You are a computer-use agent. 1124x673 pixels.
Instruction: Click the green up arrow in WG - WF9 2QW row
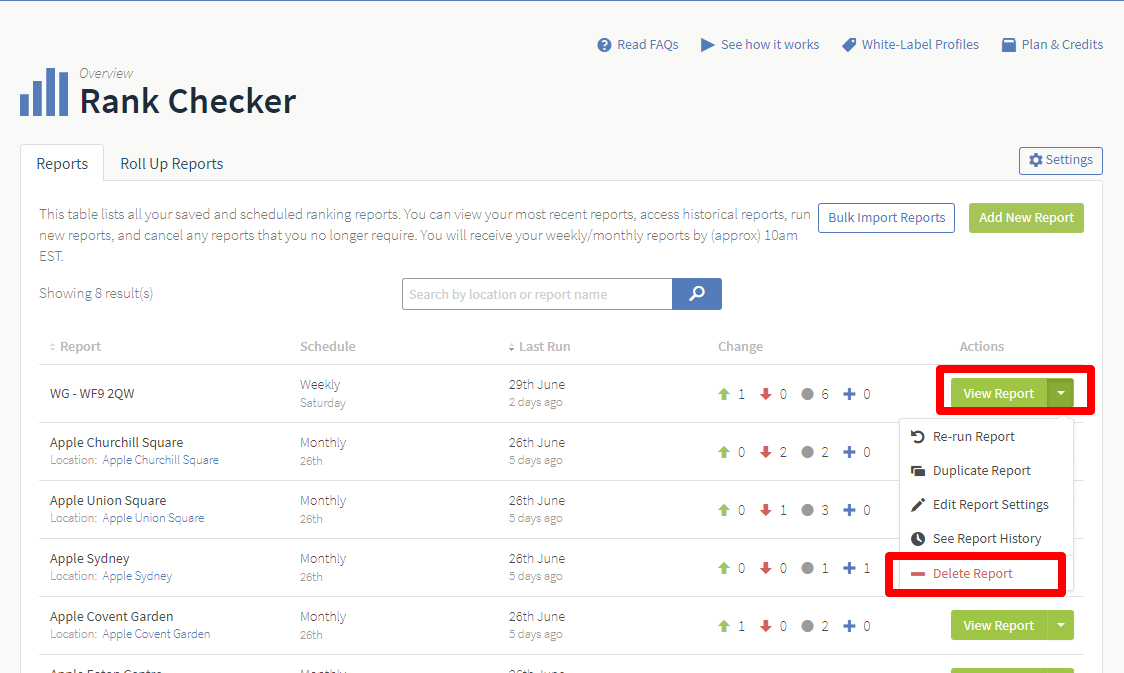pos(724,394)
